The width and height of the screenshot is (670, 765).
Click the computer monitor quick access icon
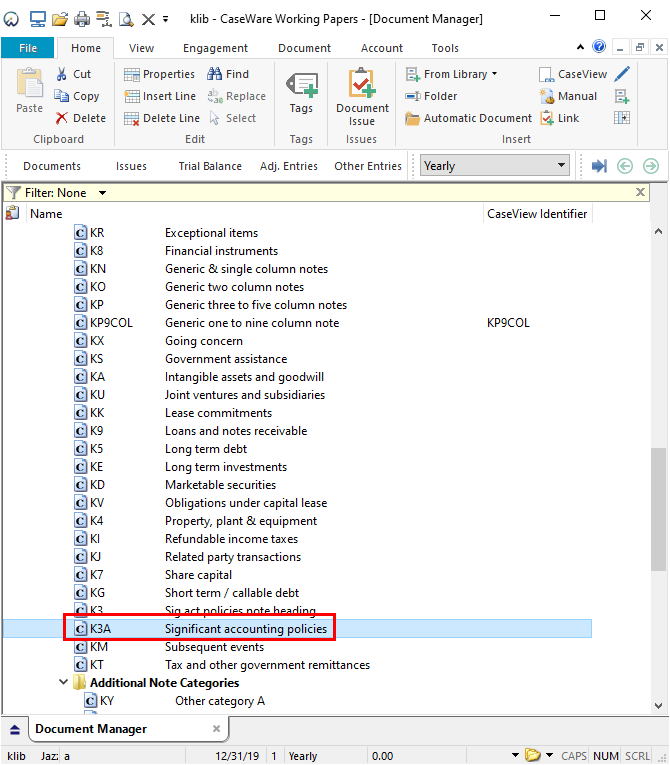pyautogui.click(x=38, y=19)
